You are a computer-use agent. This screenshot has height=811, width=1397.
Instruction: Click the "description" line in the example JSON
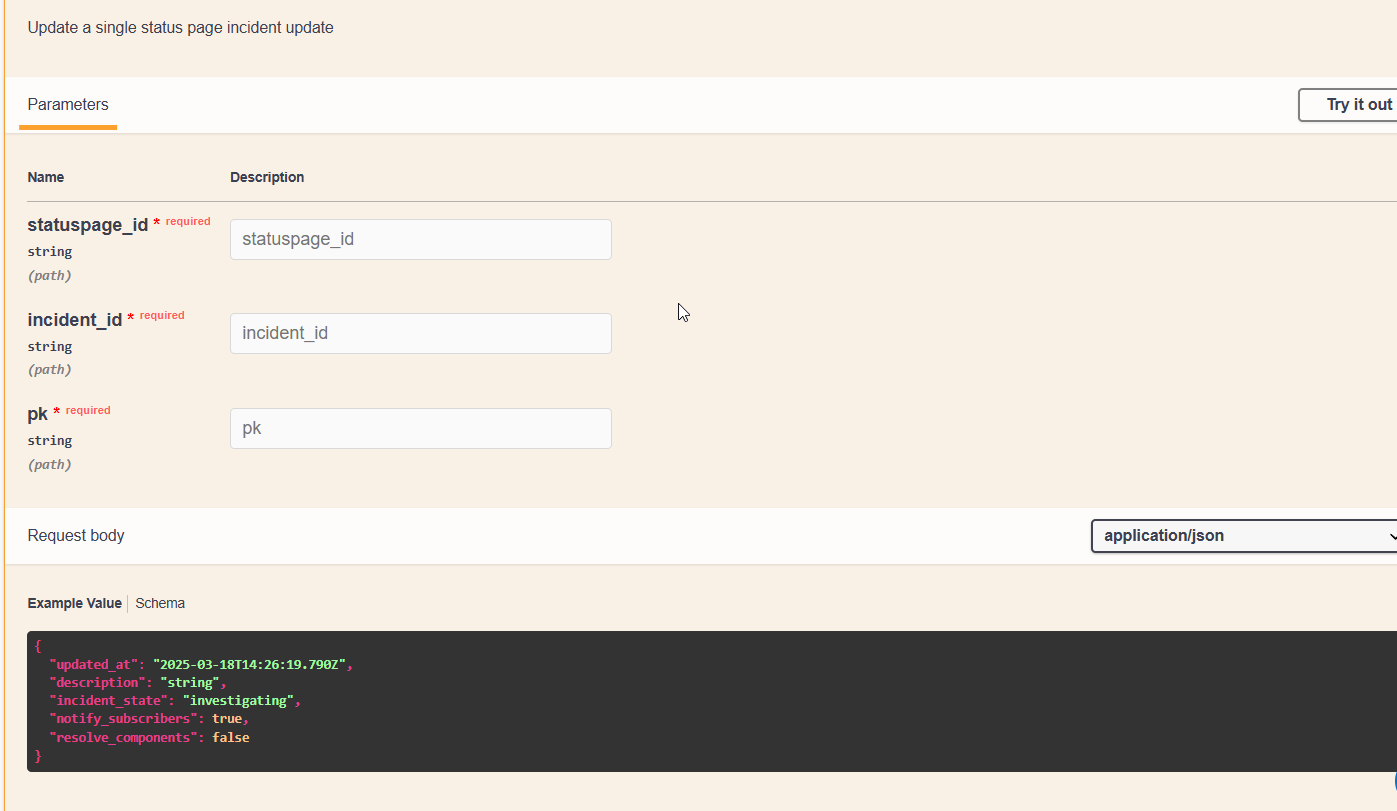[139, 683]
